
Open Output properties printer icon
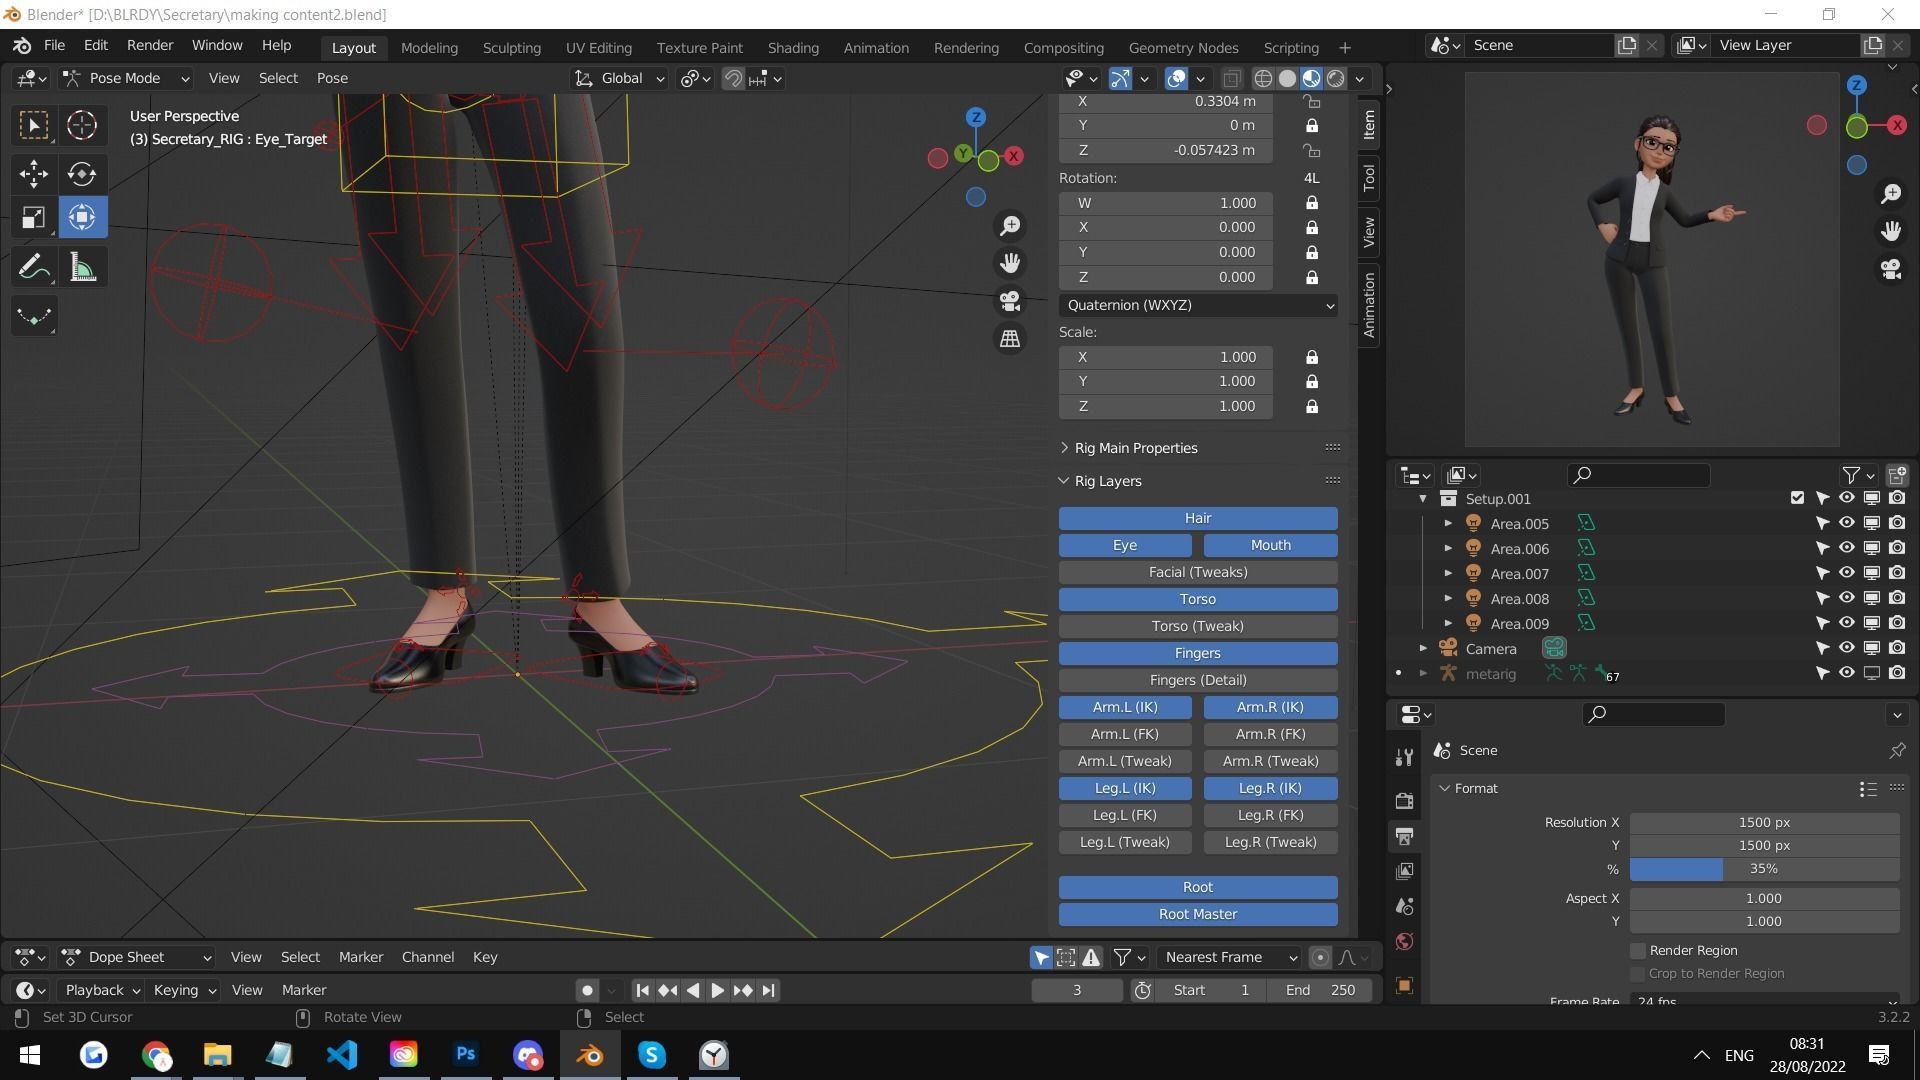(1404, 836)
